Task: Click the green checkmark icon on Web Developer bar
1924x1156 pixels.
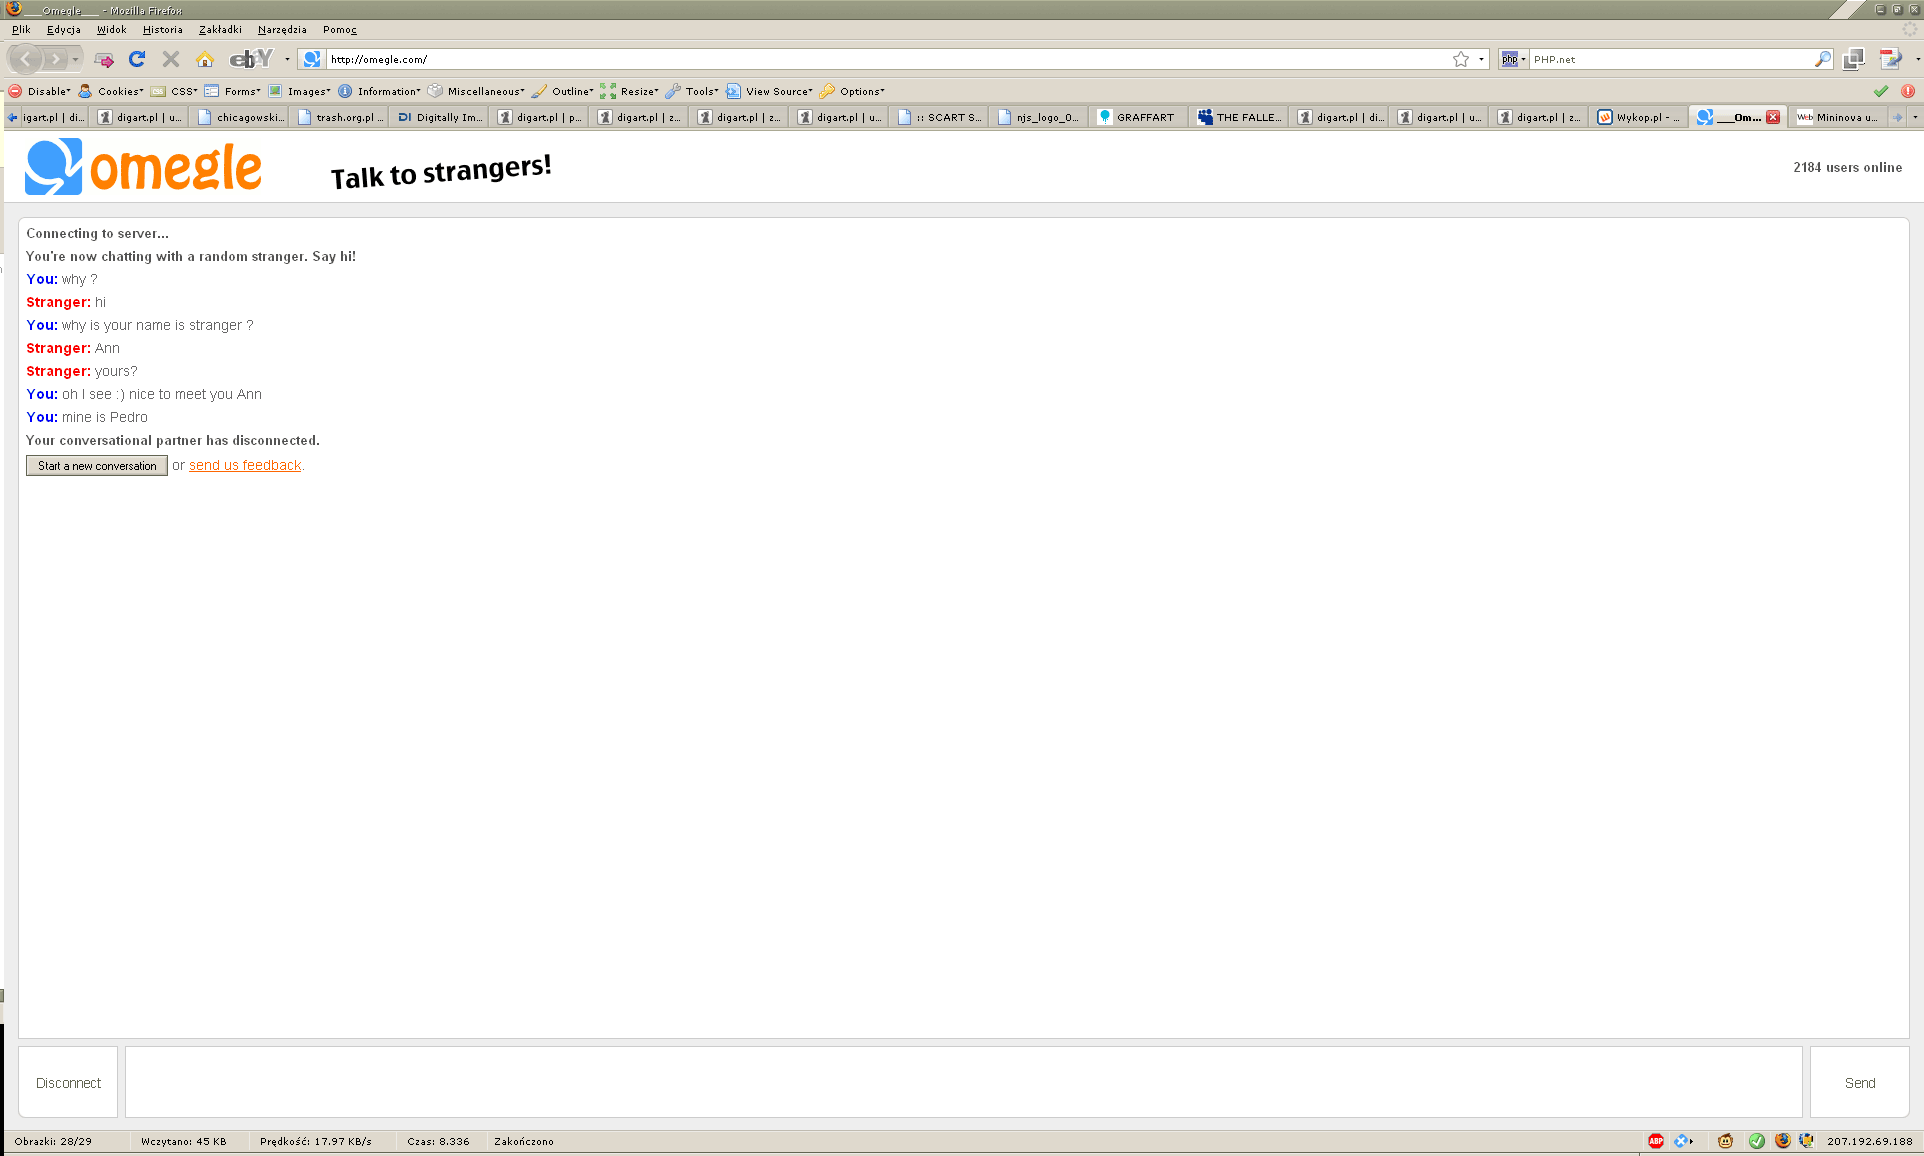Action: point(1881,91)
